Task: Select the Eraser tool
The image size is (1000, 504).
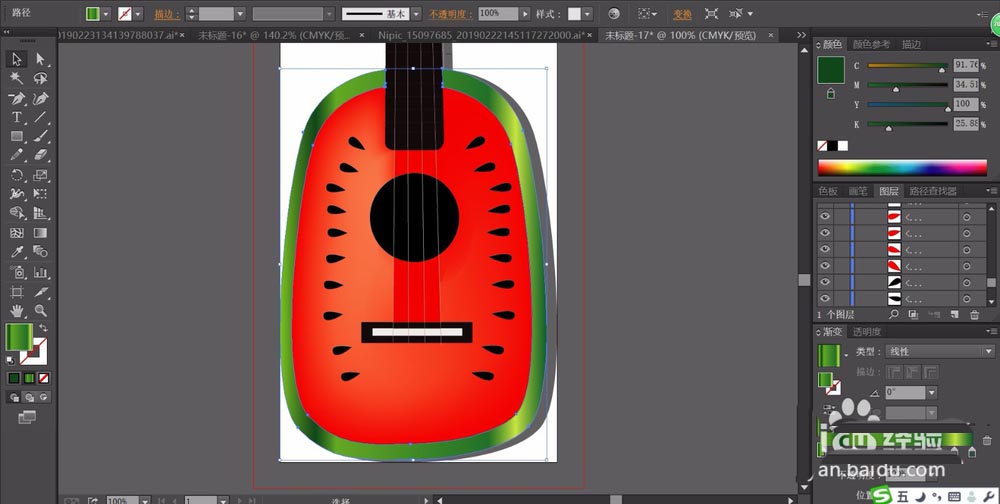Action: click(41, 155)
